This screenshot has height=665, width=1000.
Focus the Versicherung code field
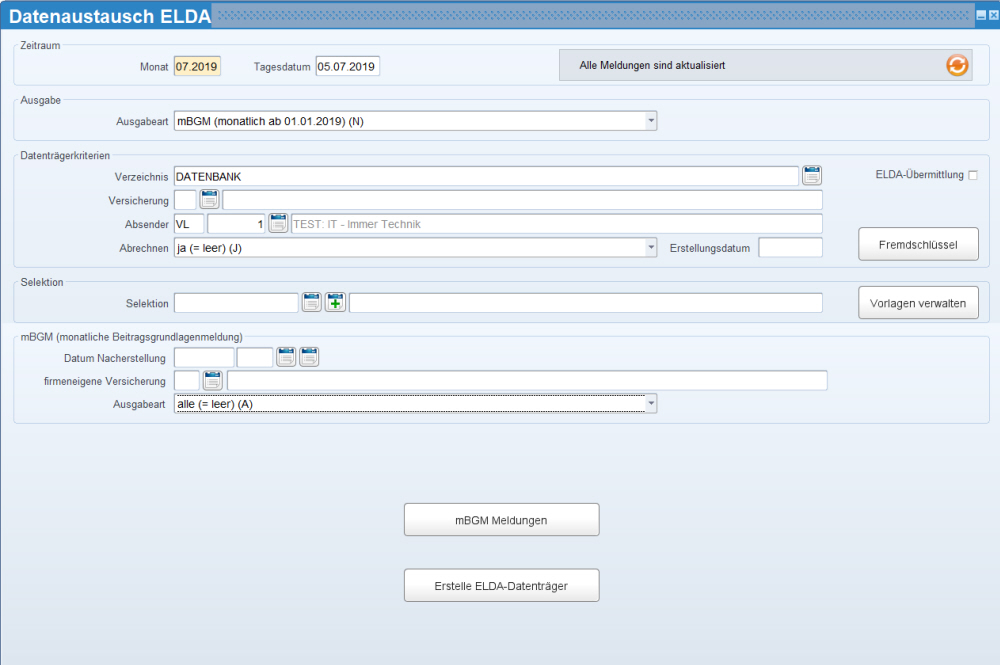185,200
